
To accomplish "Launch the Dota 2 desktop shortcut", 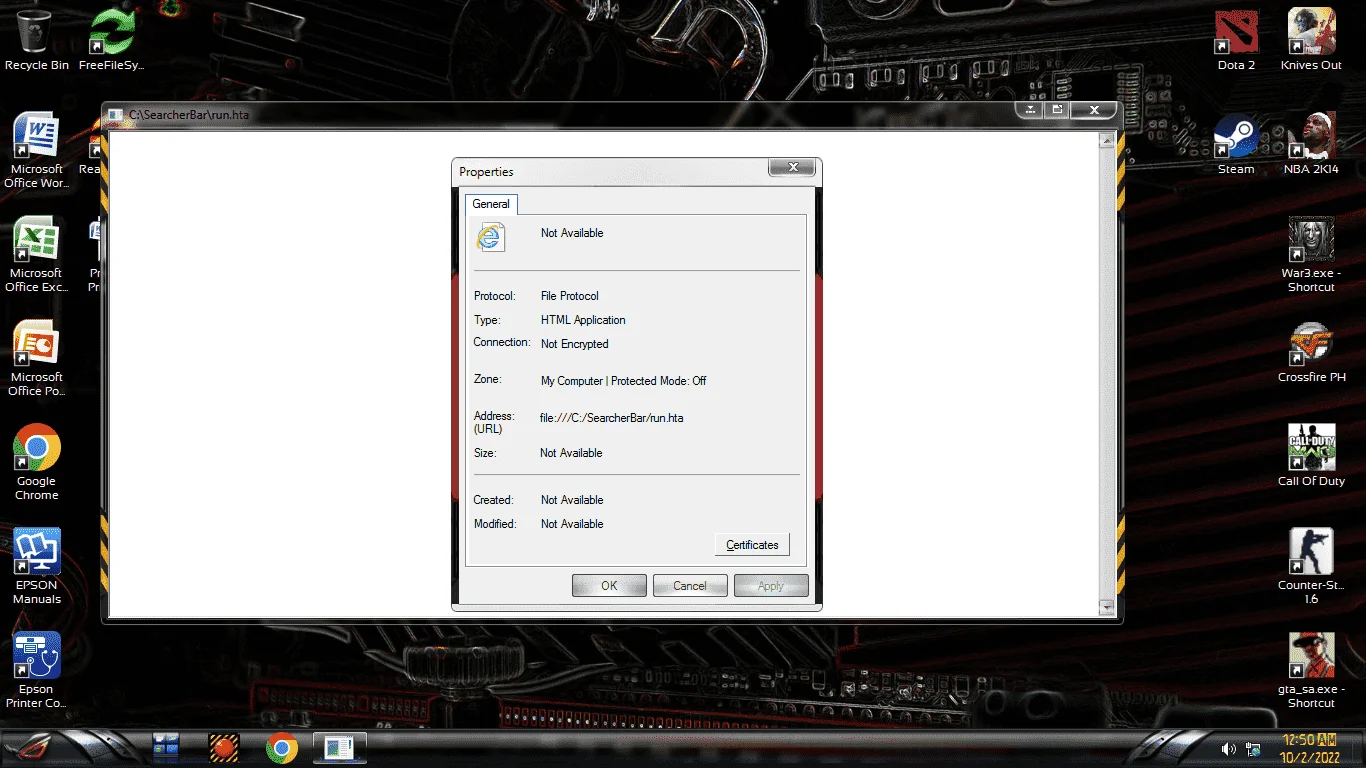I will [1236, 40].
